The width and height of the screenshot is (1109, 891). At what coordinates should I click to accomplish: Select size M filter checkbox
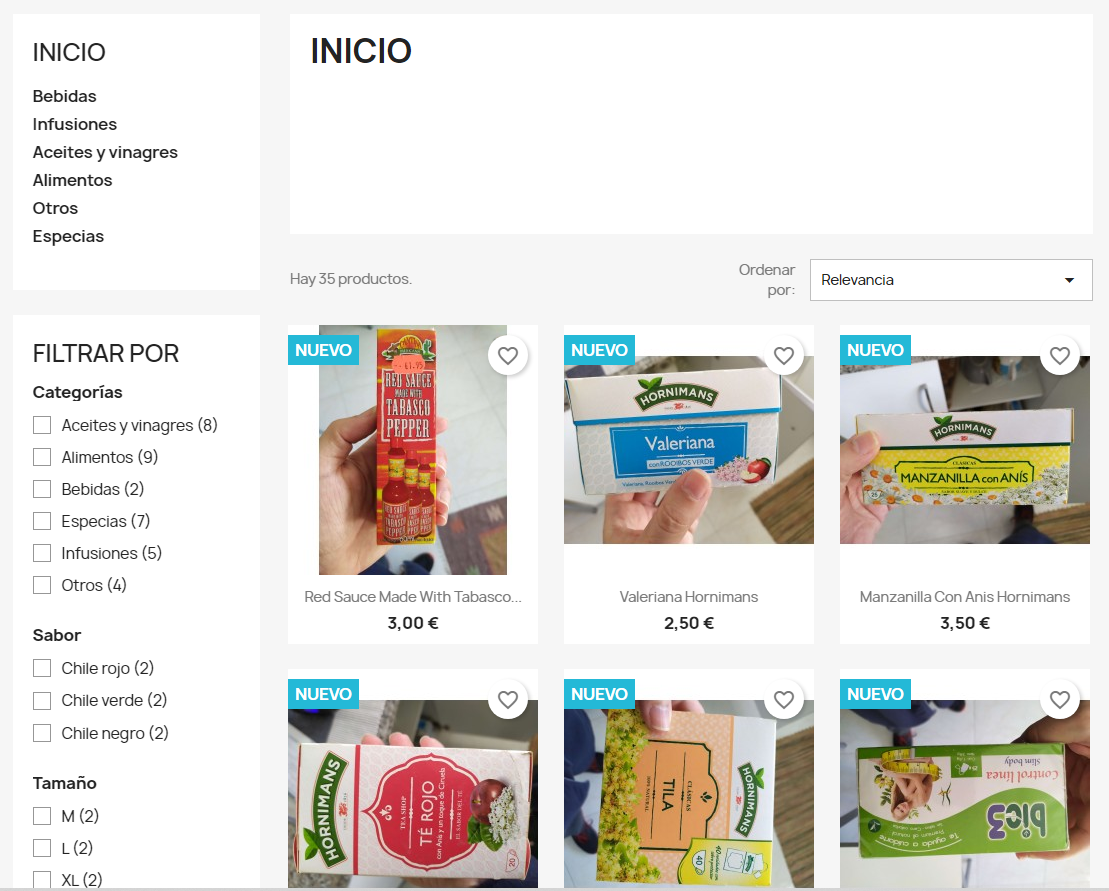42,816
